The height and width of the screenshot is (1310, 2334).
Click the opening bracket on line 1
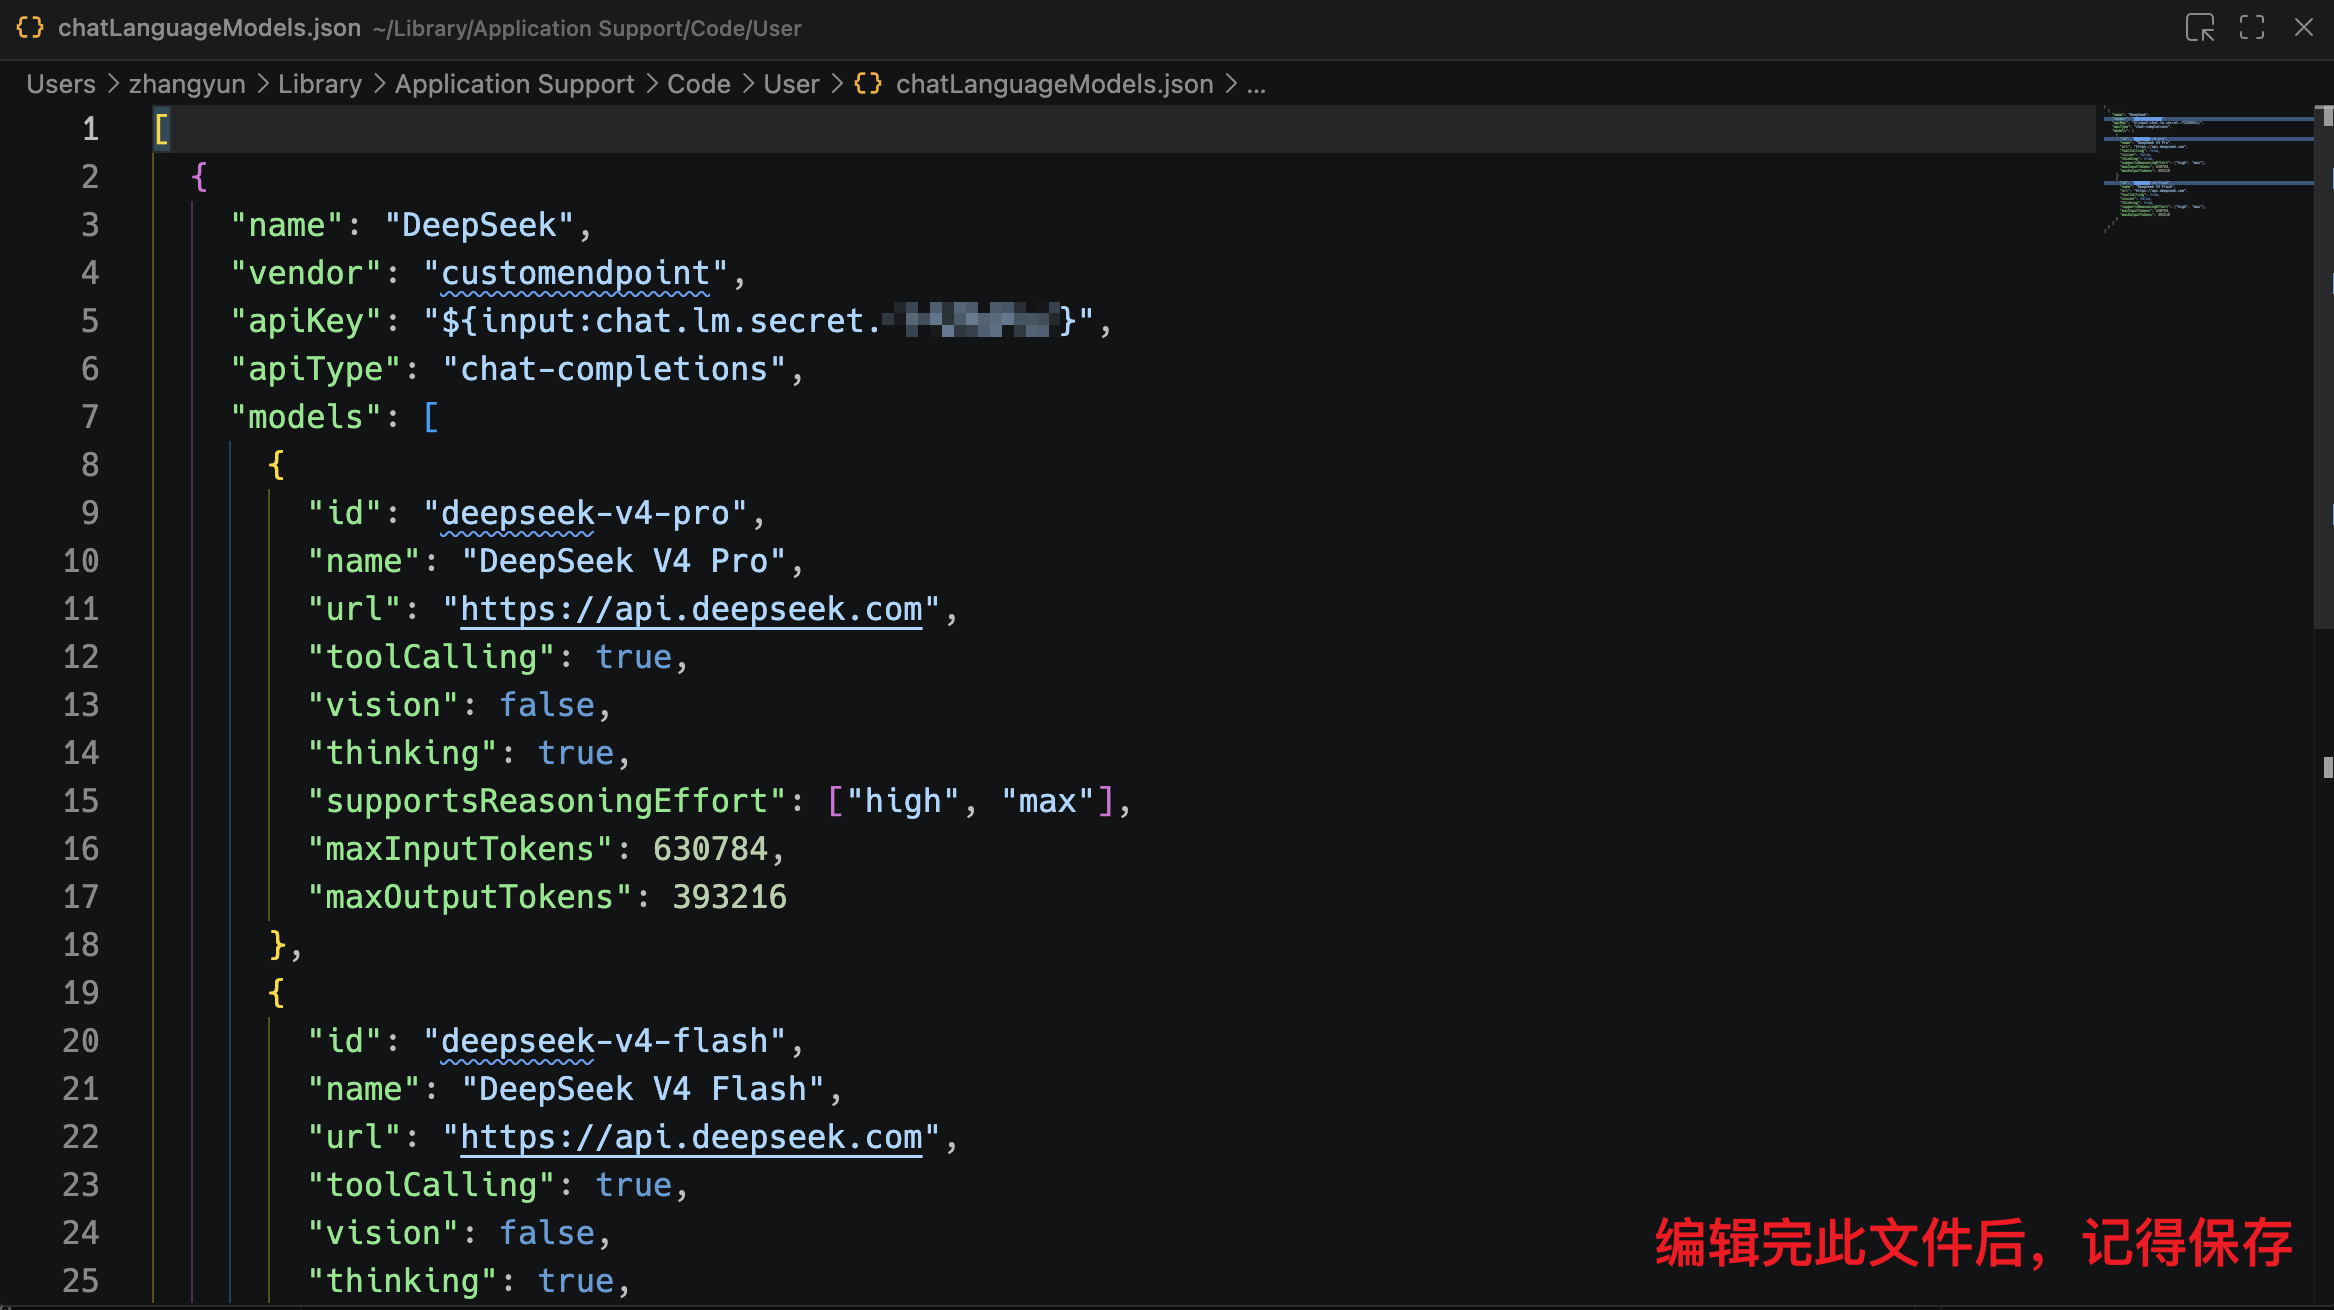(161, 129)
